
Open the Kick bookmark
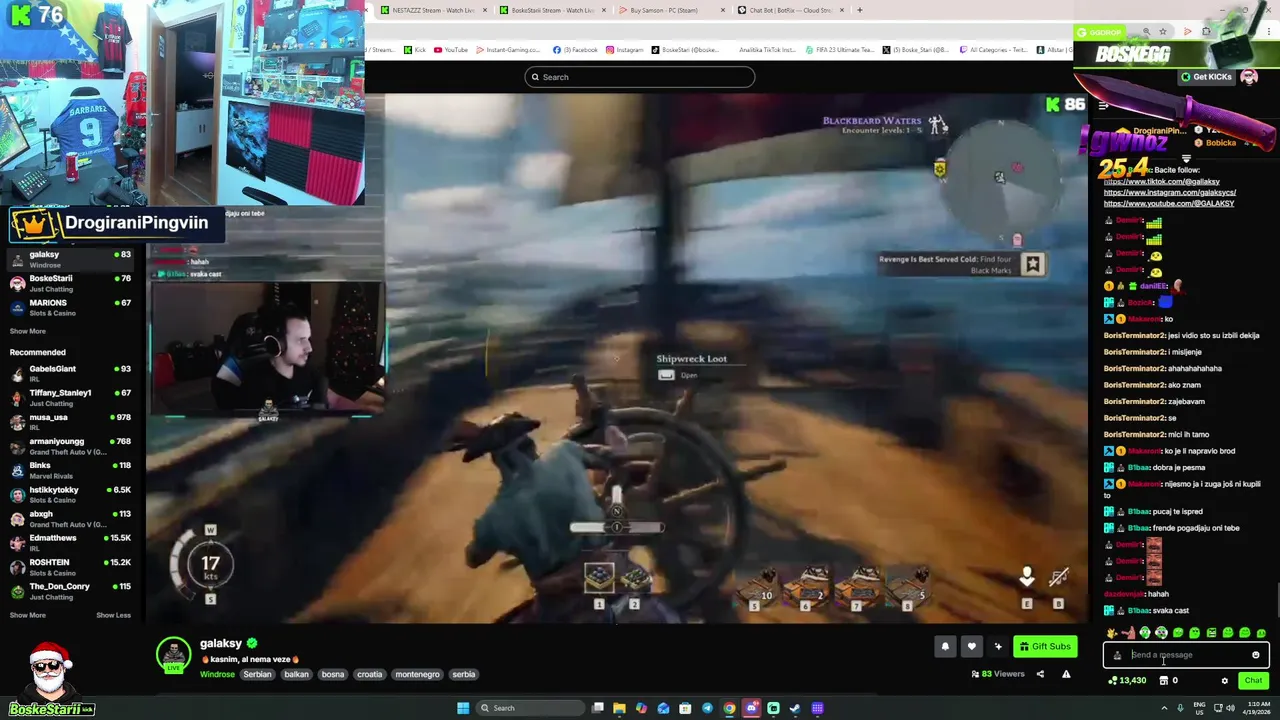[x=415, y=50]
